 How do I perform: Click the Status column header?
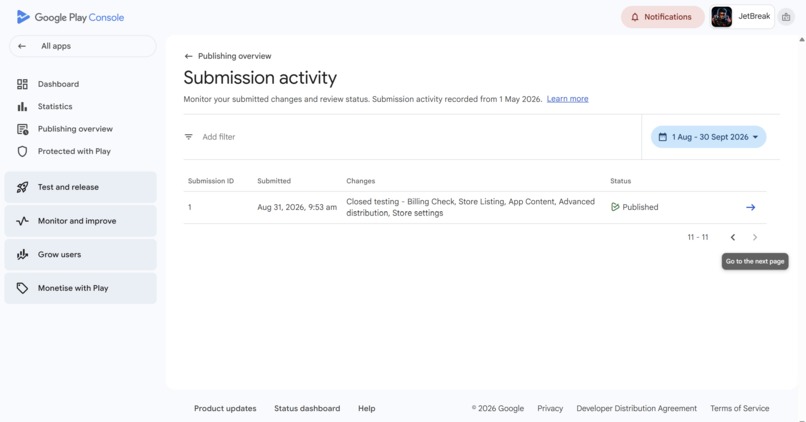tap(620, 181)
